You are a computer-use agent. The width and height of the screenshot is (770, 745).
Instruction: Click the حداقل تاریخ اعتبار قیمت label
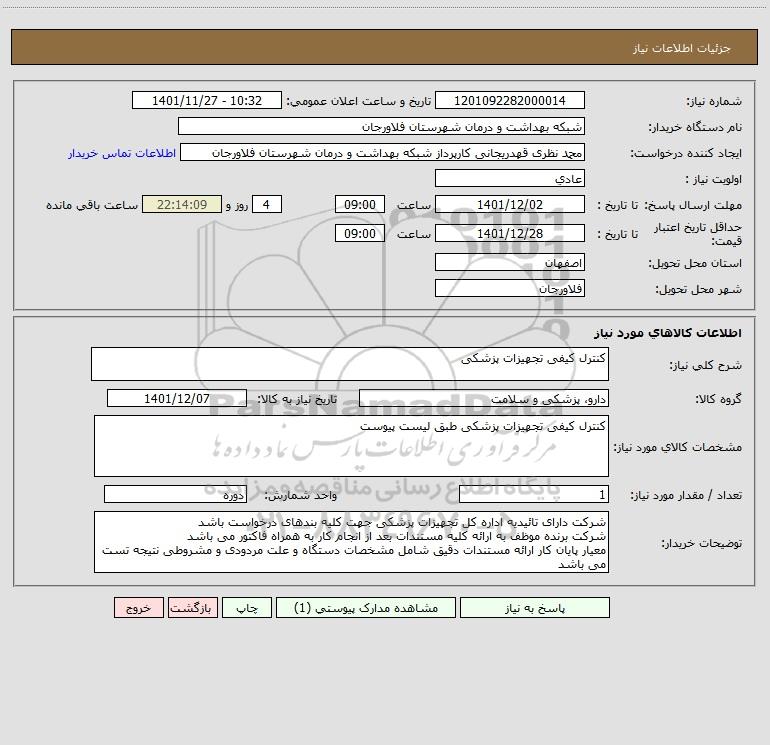(698, 234)
